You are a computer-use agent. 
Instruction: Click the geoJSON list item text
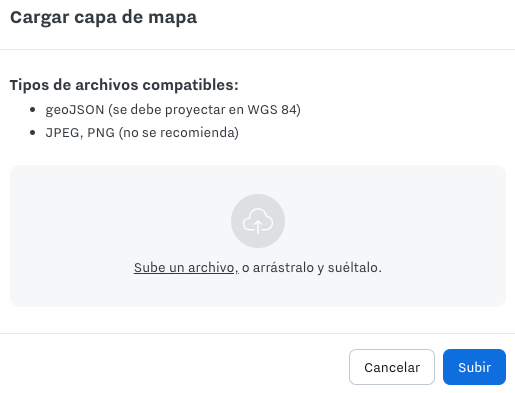coord(173,110)
